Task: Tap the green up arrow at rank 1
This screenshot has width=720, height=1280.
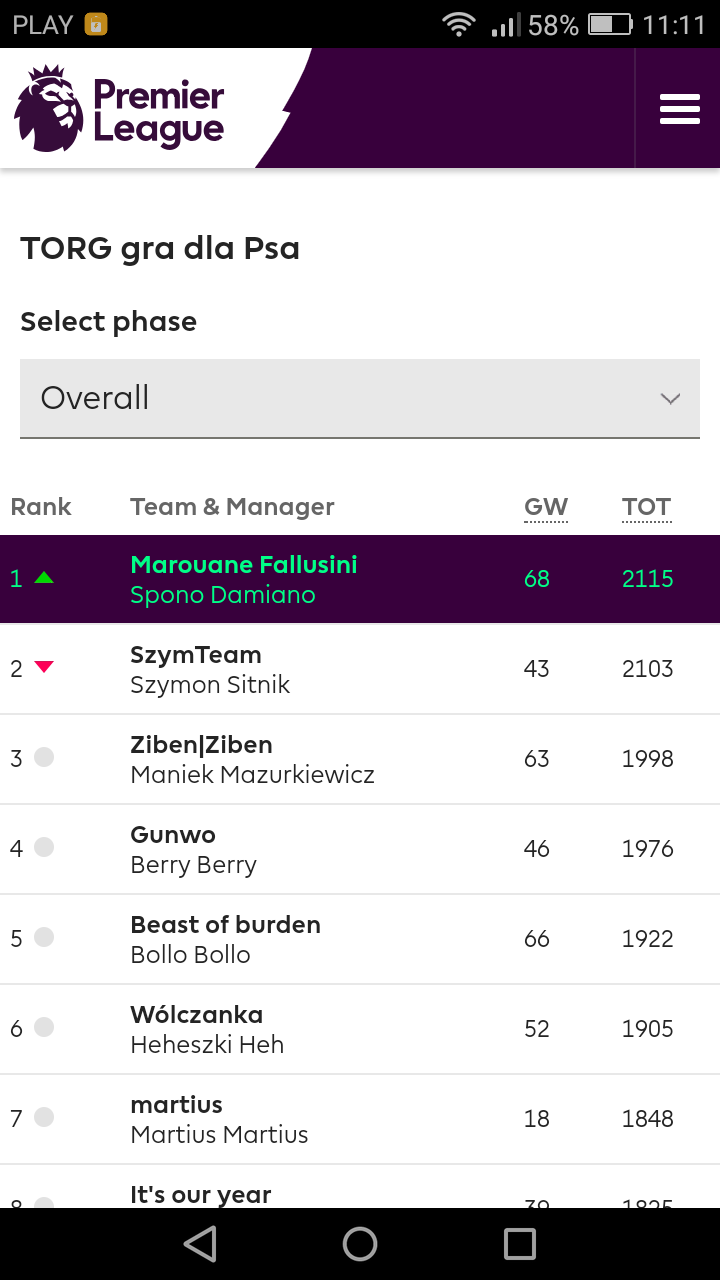Action: click(x=44, y=577)
